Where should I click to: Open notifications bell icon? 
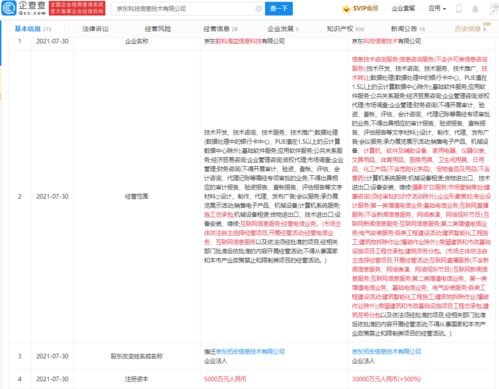click(475, 9)
